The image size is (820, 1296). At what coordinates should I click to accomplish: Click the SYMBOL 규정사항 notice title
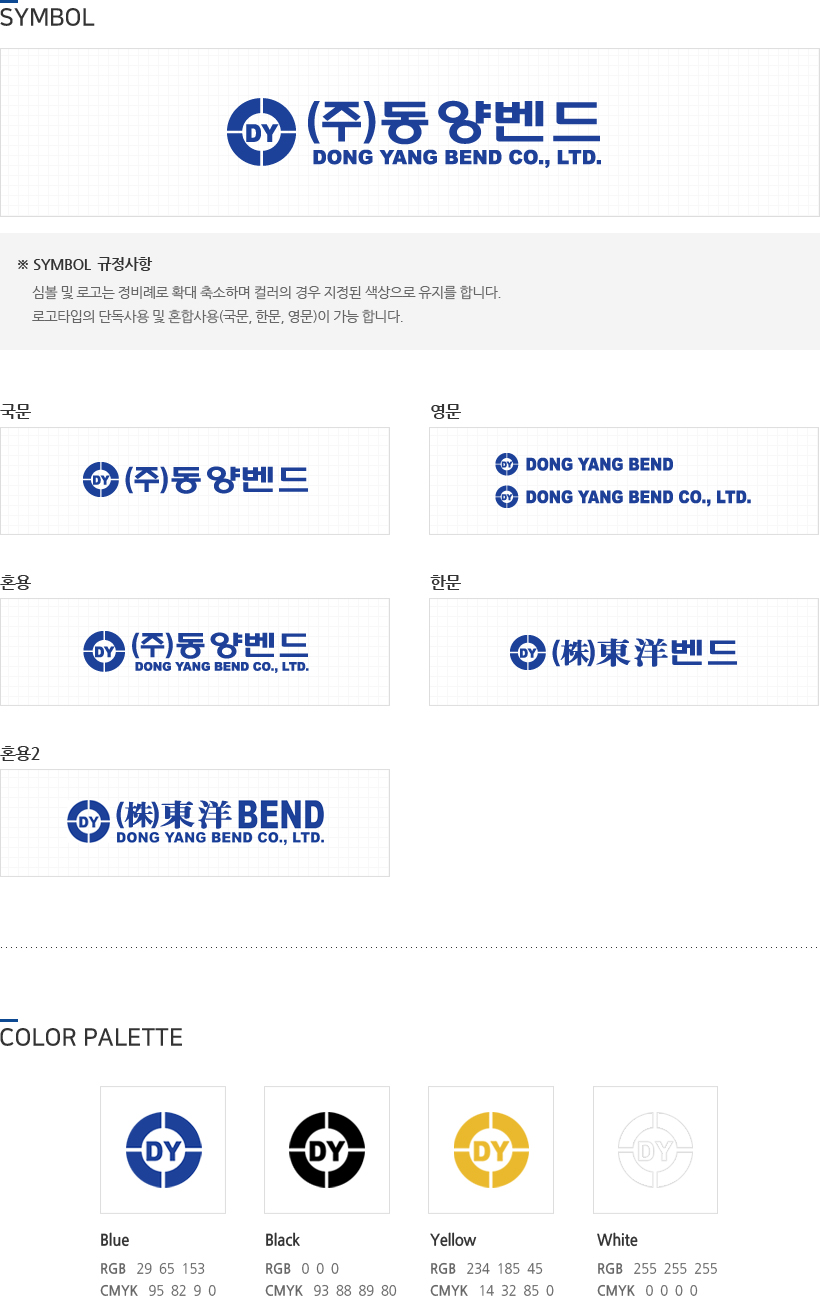coord(85,265)
